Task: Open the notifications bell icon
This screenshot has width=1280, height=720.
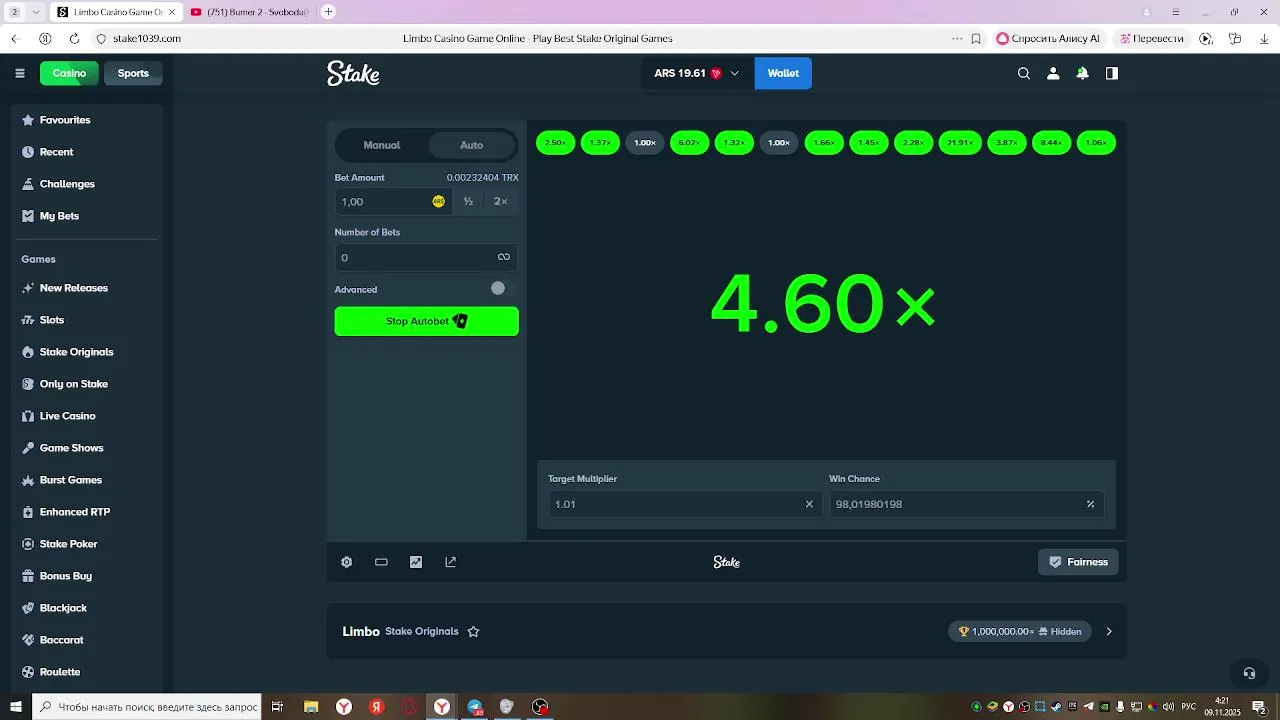Action: (x=1082, y=73)
